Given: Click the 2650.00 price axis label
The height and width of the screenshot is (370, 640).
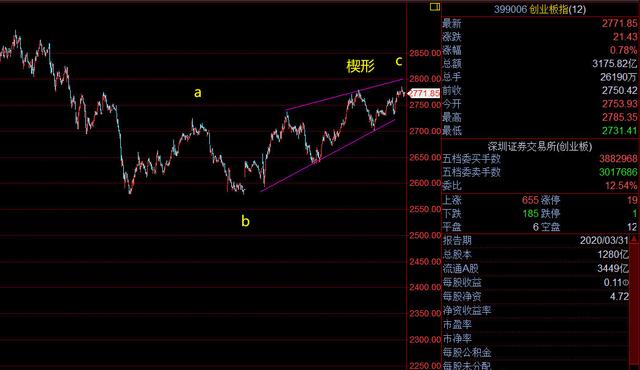Looking at the screenshot, I should pyautogui.click(x=425, y=157).
